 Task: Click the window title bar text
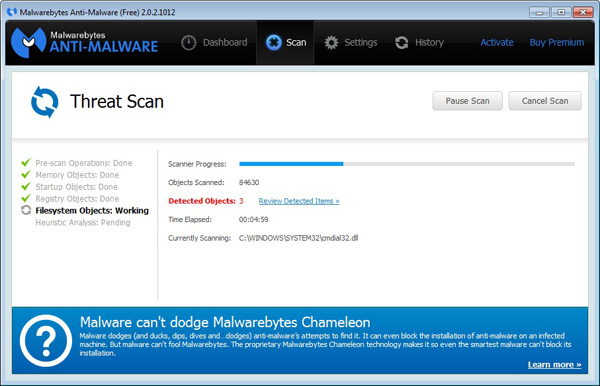click(98, 12)
